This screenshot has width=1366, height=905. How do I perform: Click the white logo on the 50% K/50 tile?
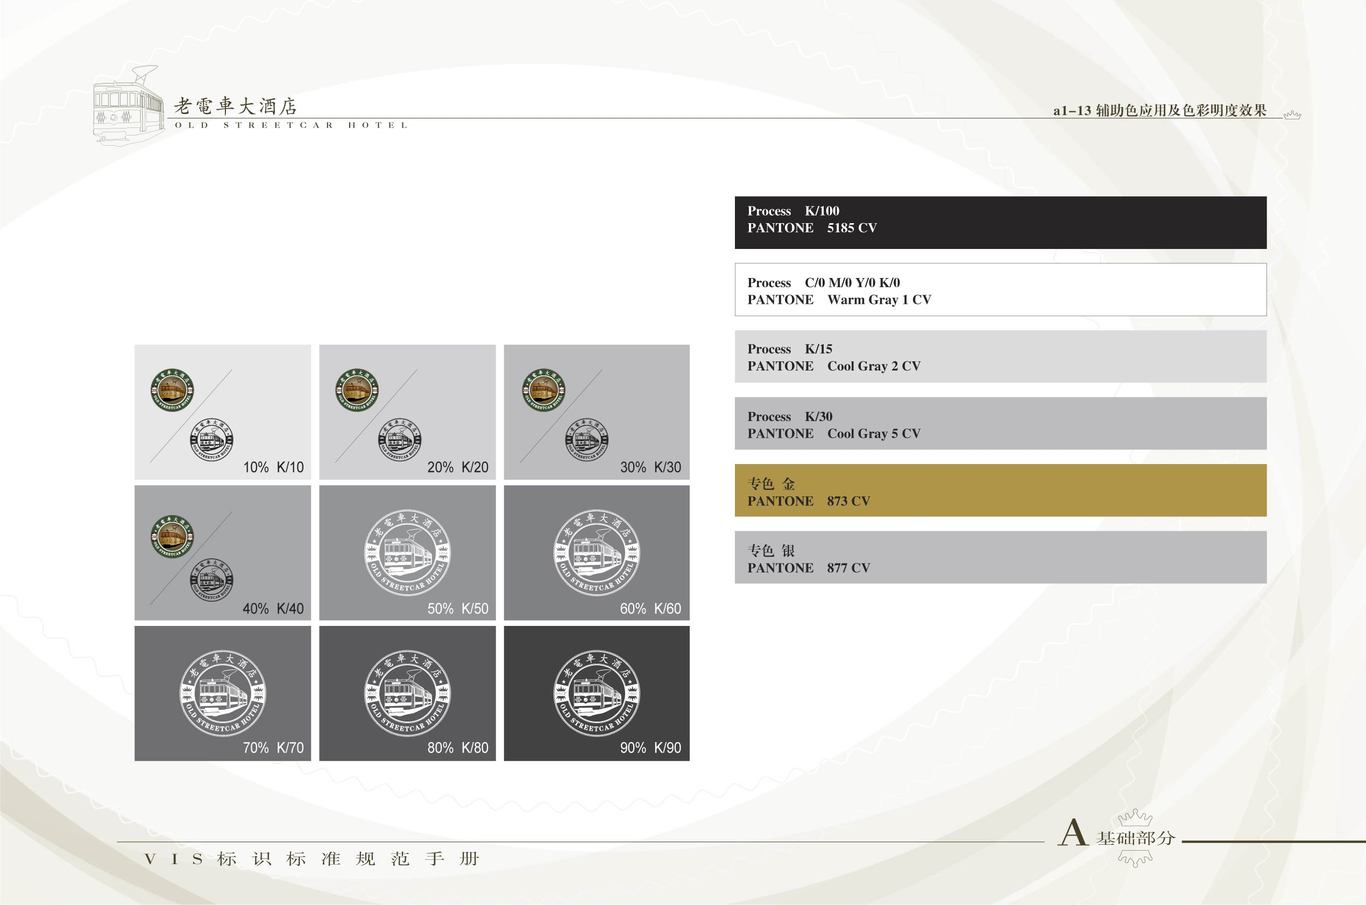tap(407, 553)
